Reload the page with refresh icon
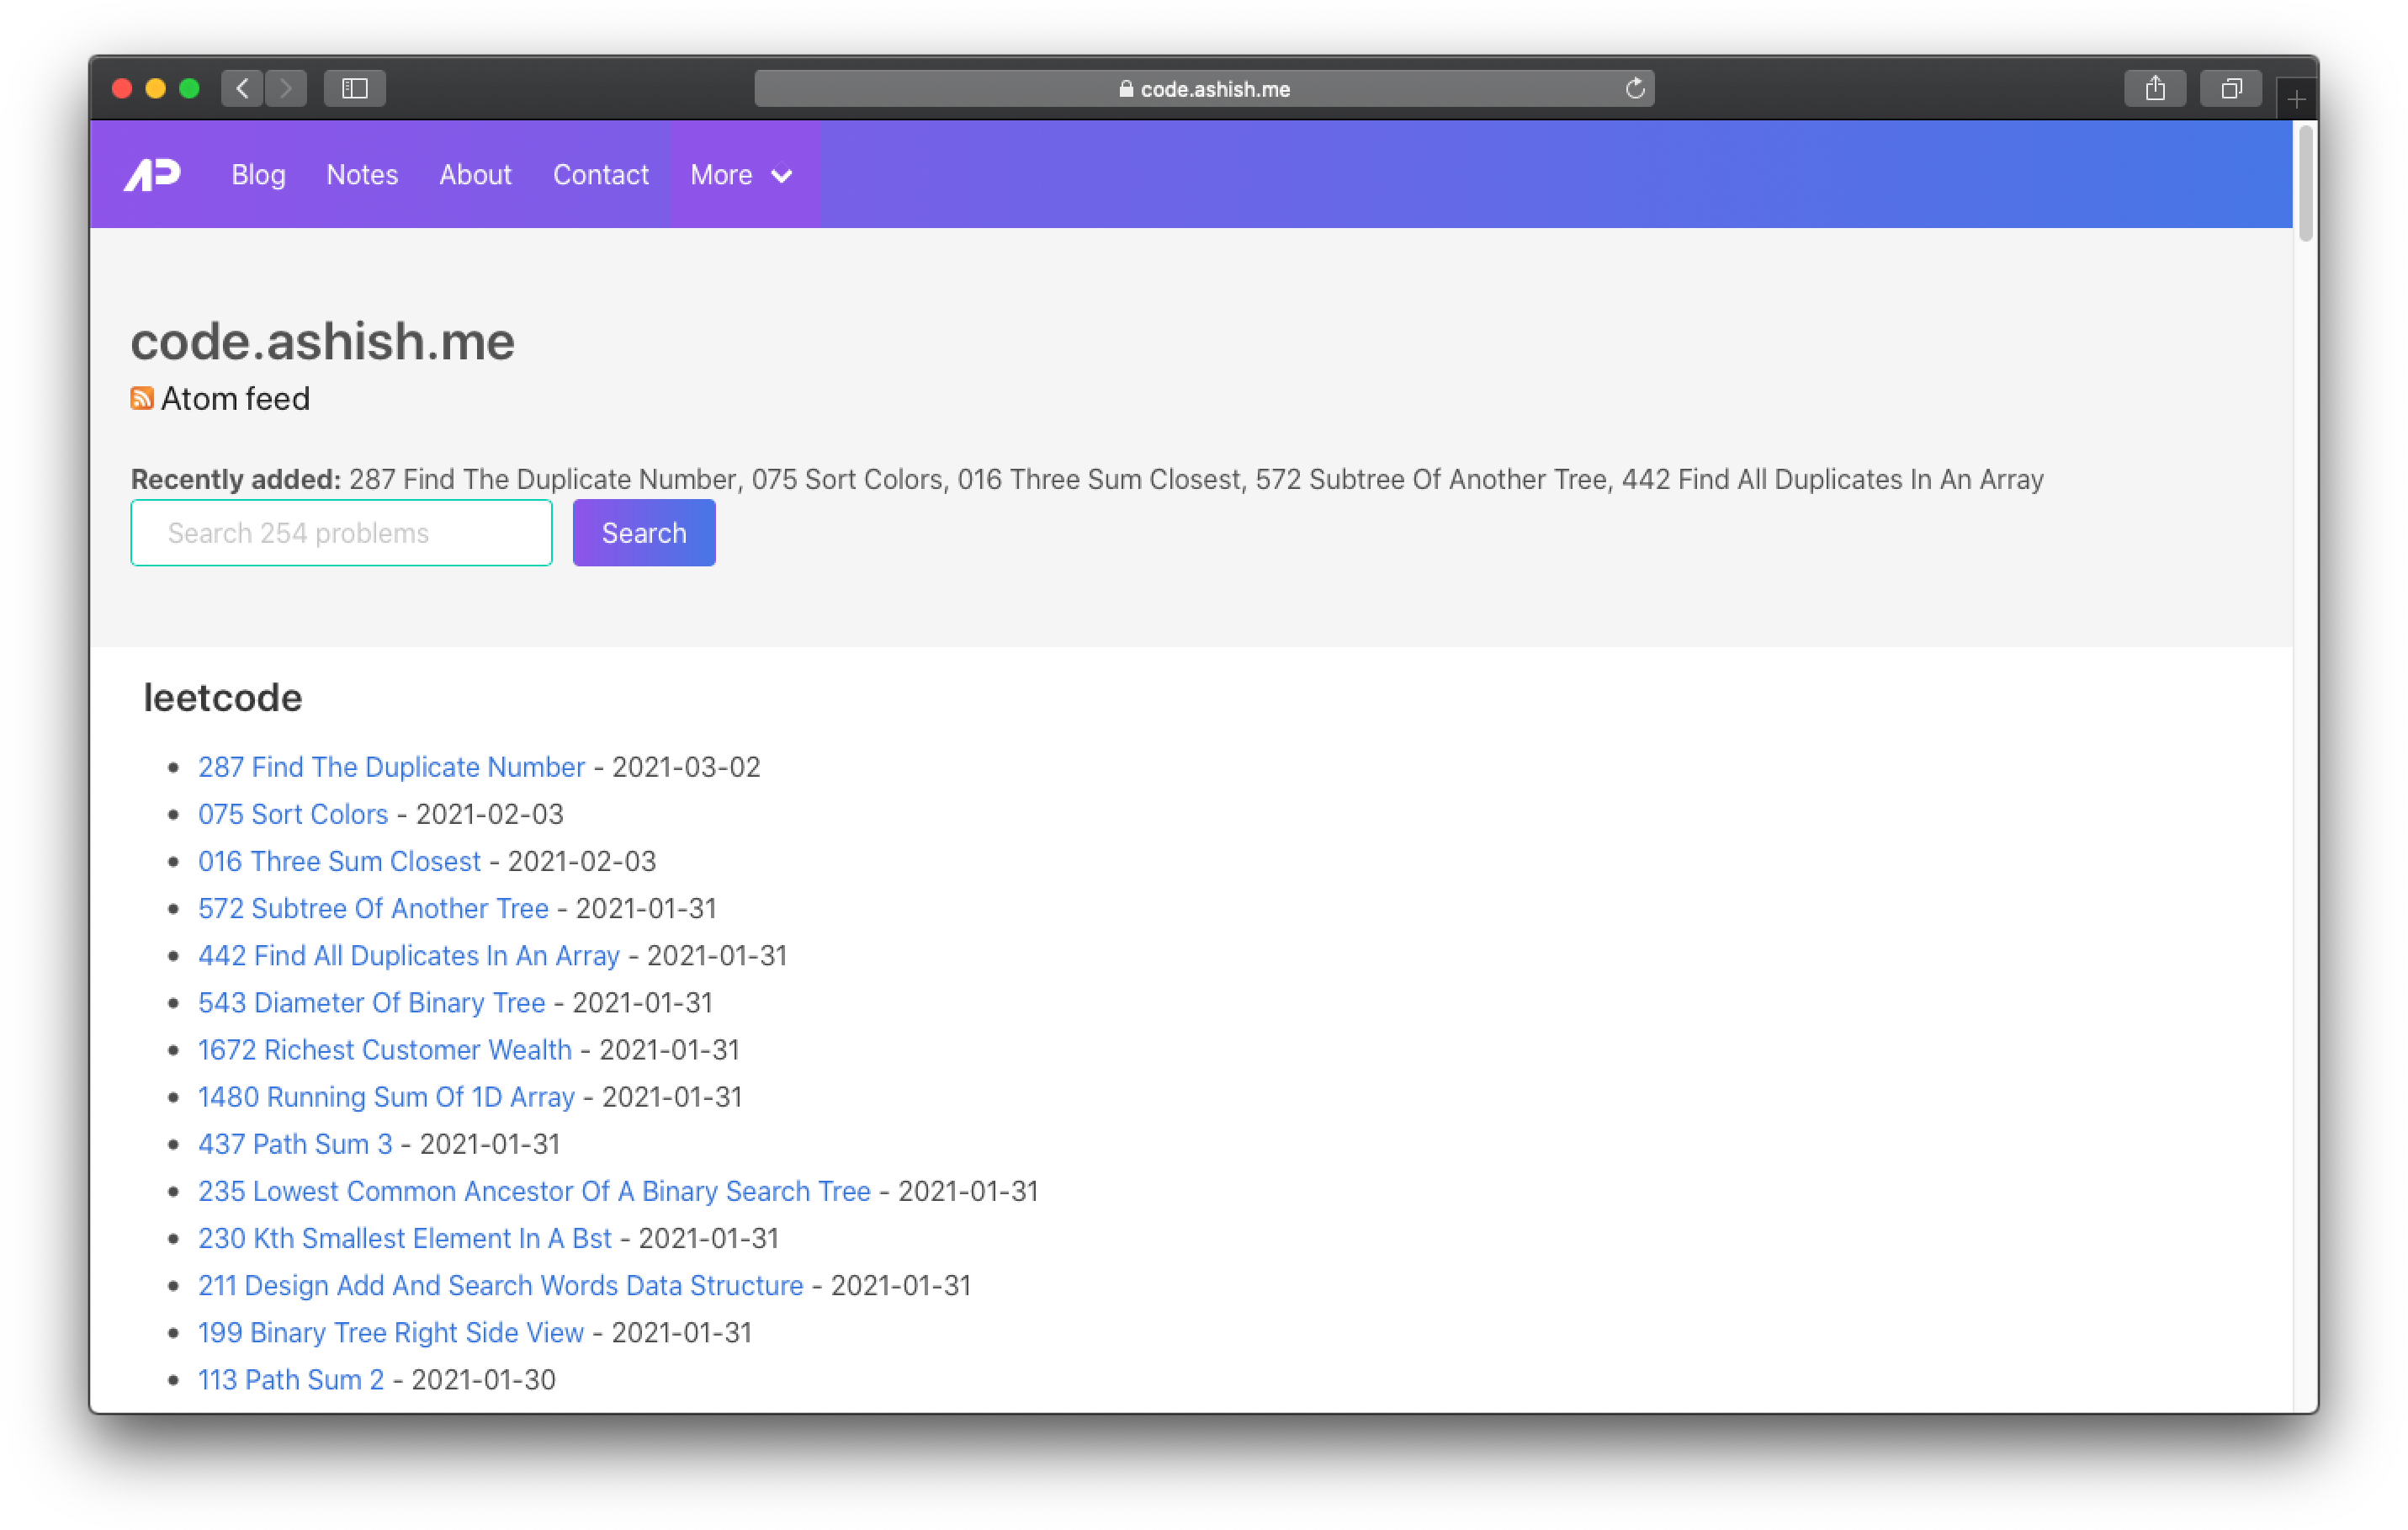This screenshot has width=2408, height=1530. [1635, 89]
